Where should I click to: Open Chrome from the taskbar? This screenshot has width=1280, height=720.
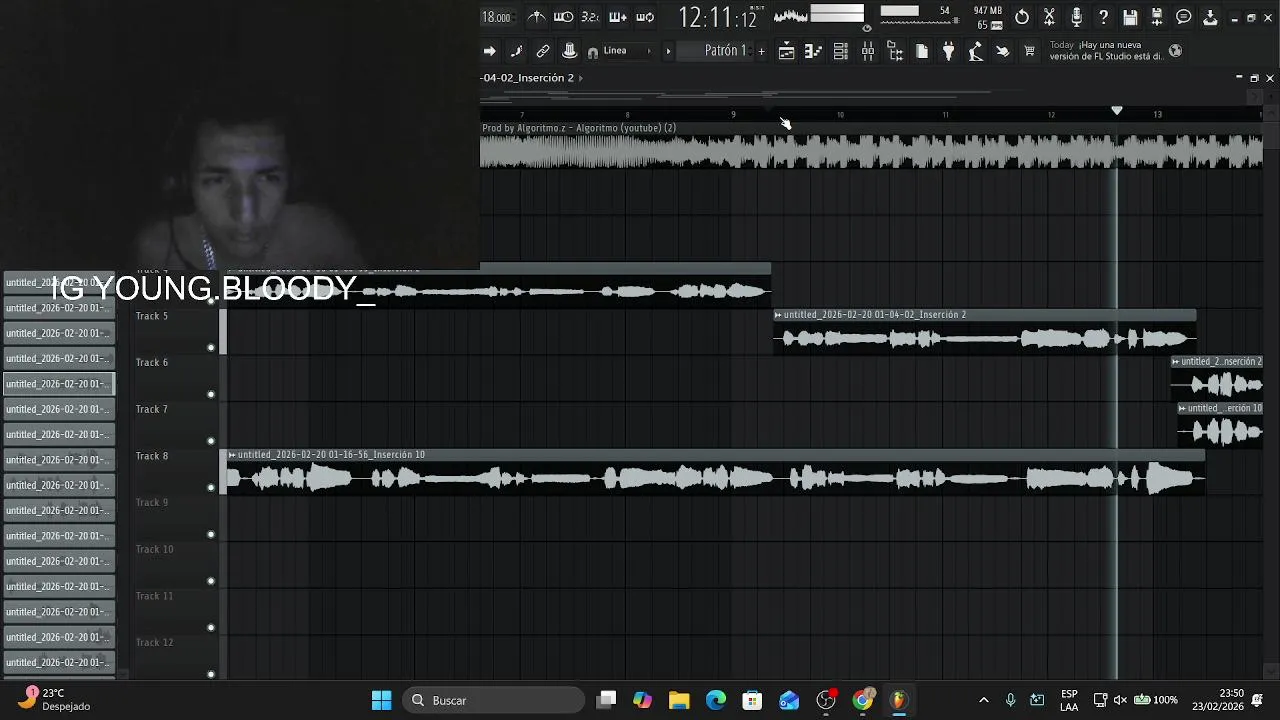(x=863, y=700)
